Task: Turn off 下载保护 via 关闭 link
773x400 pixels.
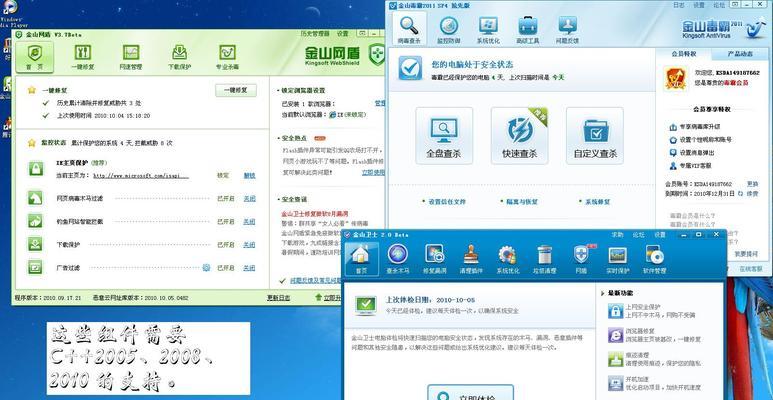Action: point(249,245)
